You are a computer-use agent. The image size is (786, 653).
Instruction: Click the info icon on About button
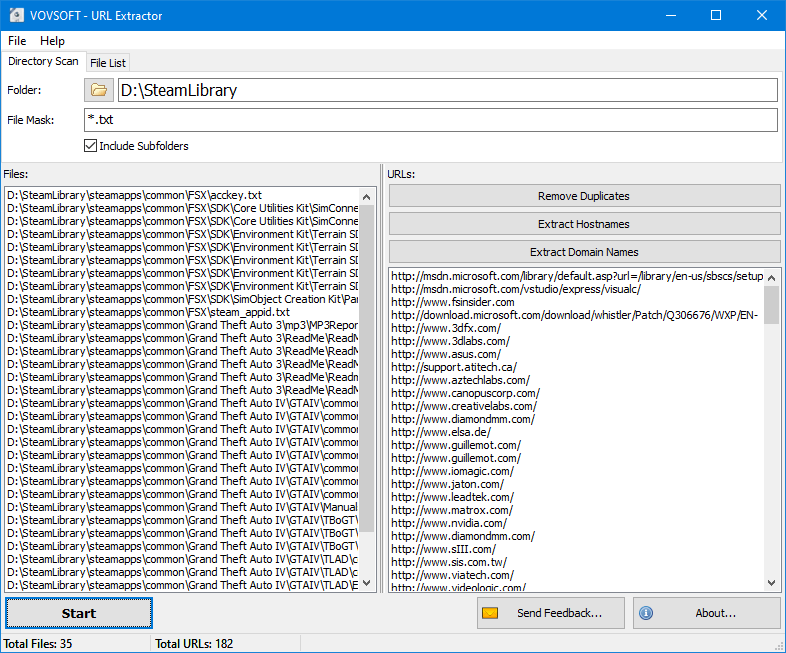click(x=646, y=613)
